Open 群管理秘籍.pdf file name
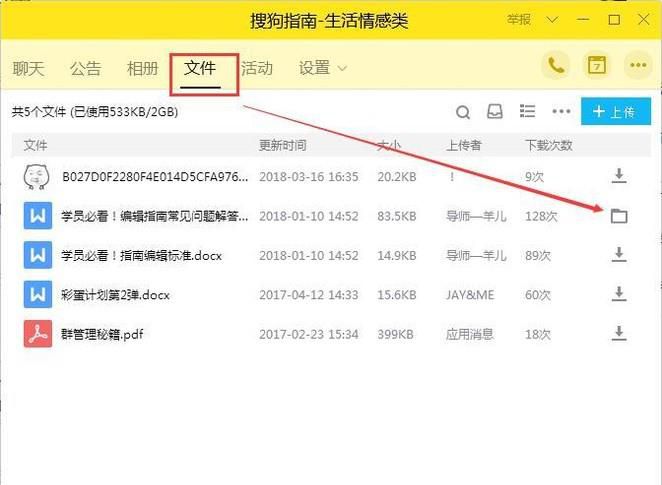 (x=102, y=334)
